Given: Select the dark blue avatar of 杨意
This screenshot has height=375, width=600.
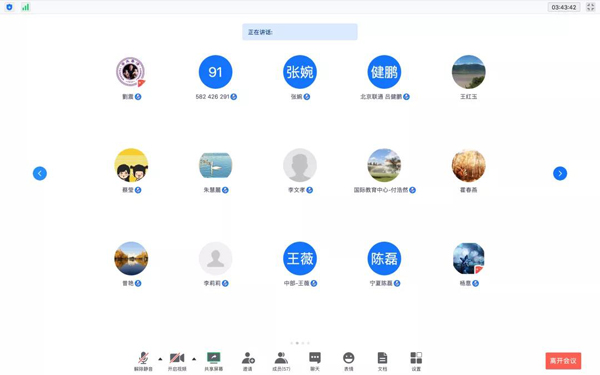Looking at the screenshot, I should [469, 259].
